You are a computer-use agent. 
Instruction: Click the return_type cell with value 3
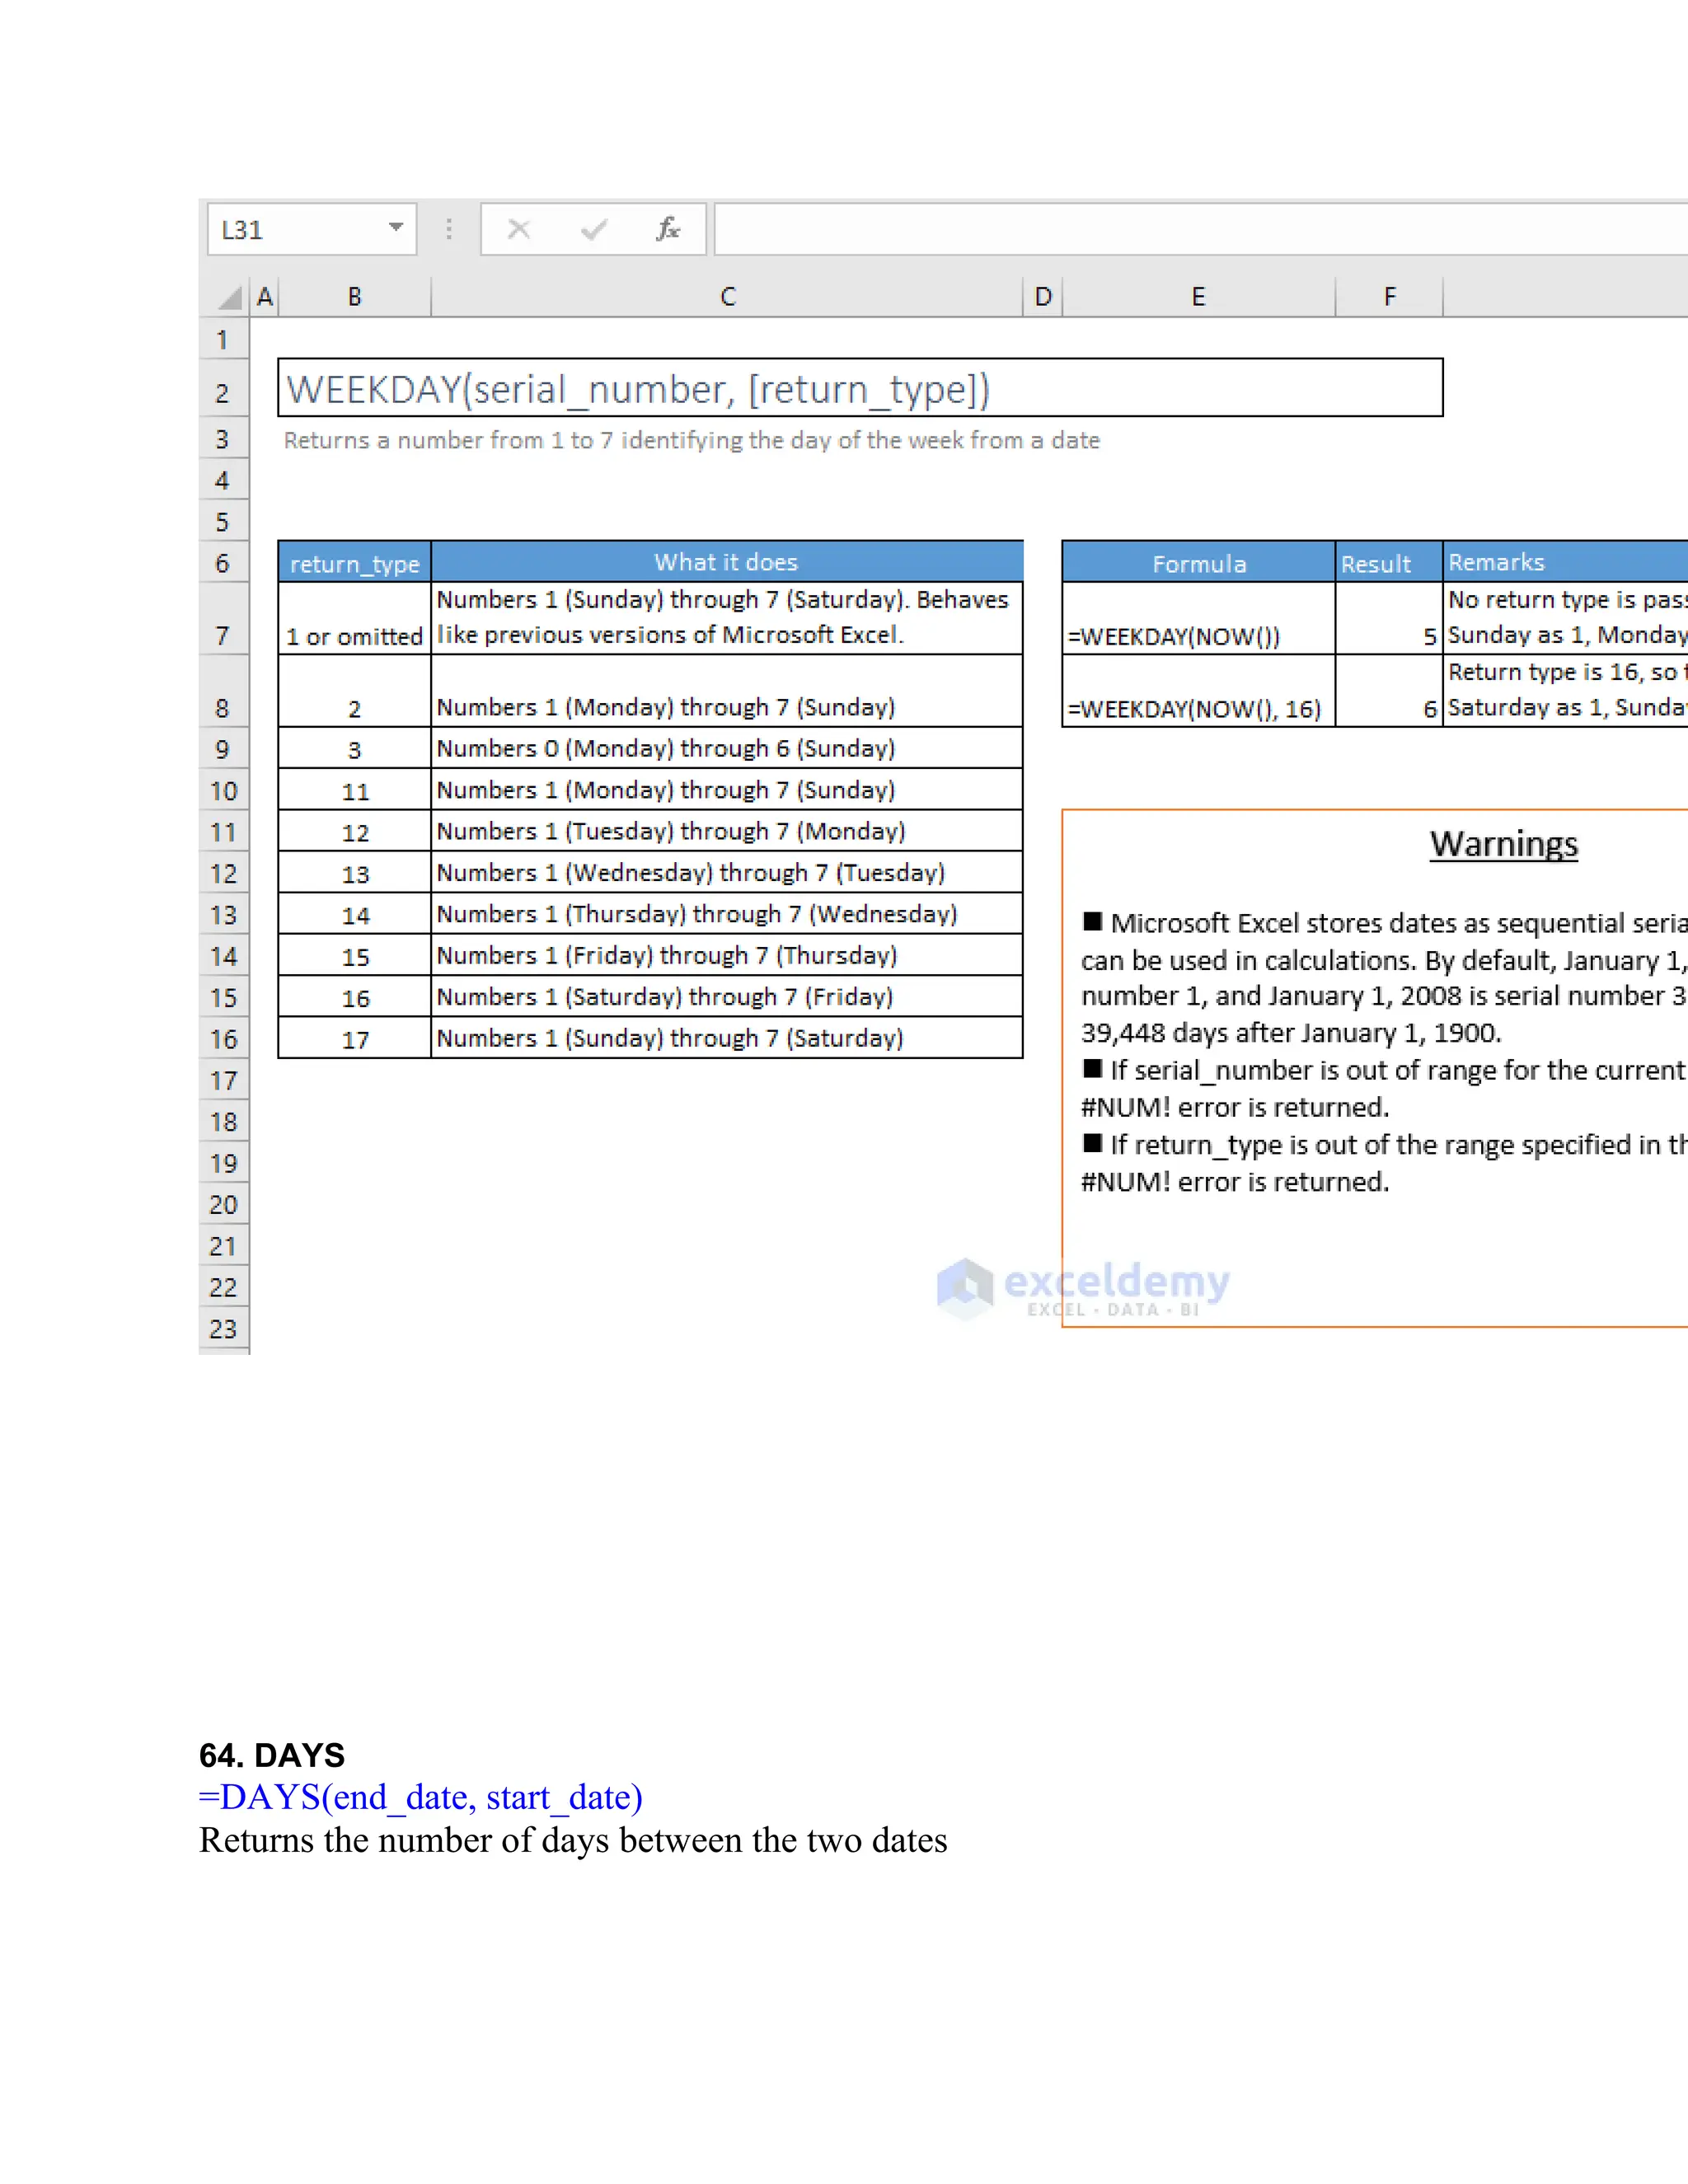point(354,749)
